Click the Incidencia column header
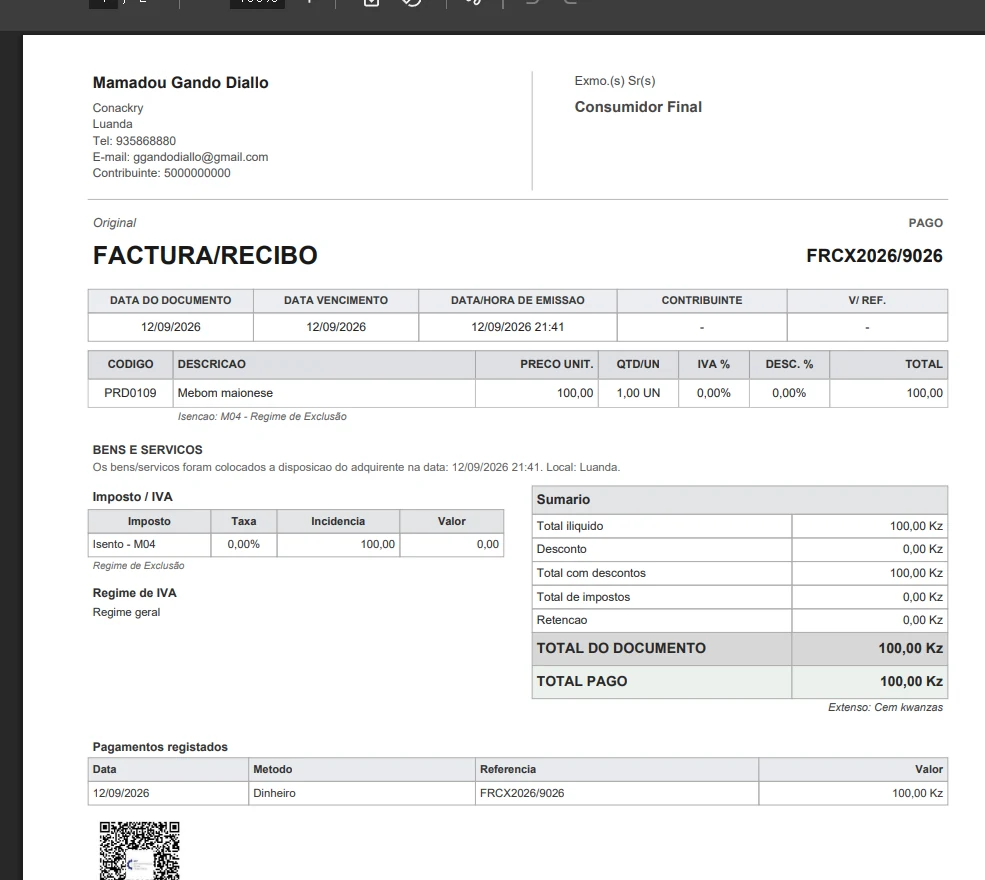985x880 pixels. 338,521
